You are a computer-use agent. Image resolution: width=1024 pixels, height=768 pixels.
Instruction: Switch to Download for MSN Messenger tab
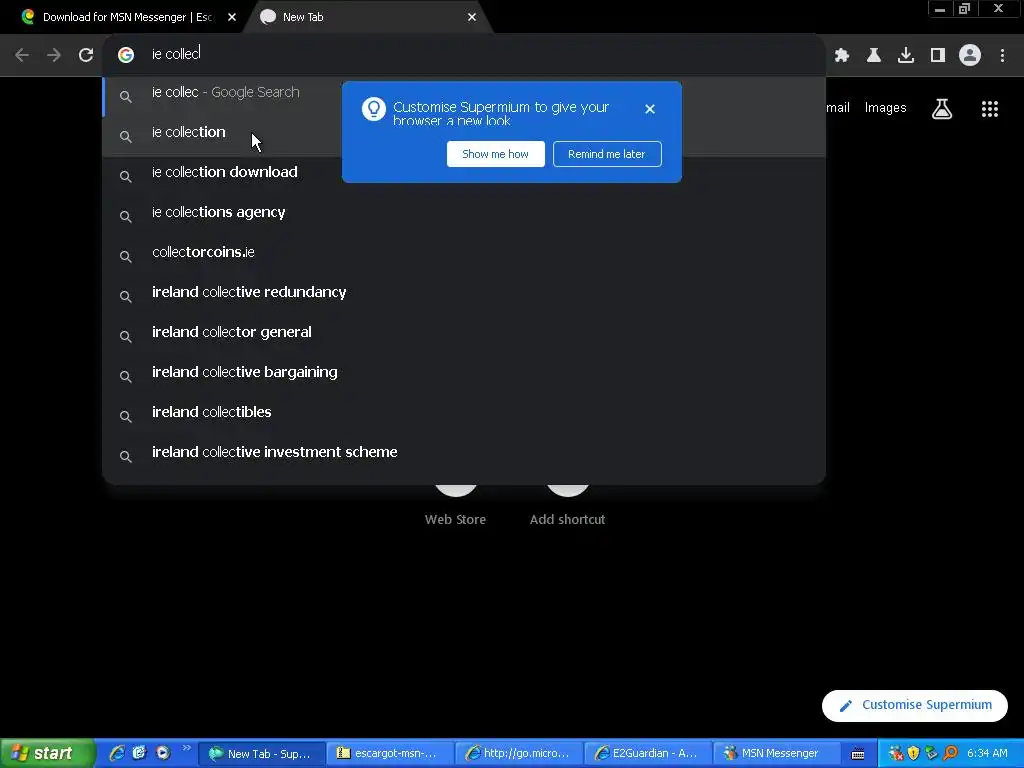click(122, 17)
